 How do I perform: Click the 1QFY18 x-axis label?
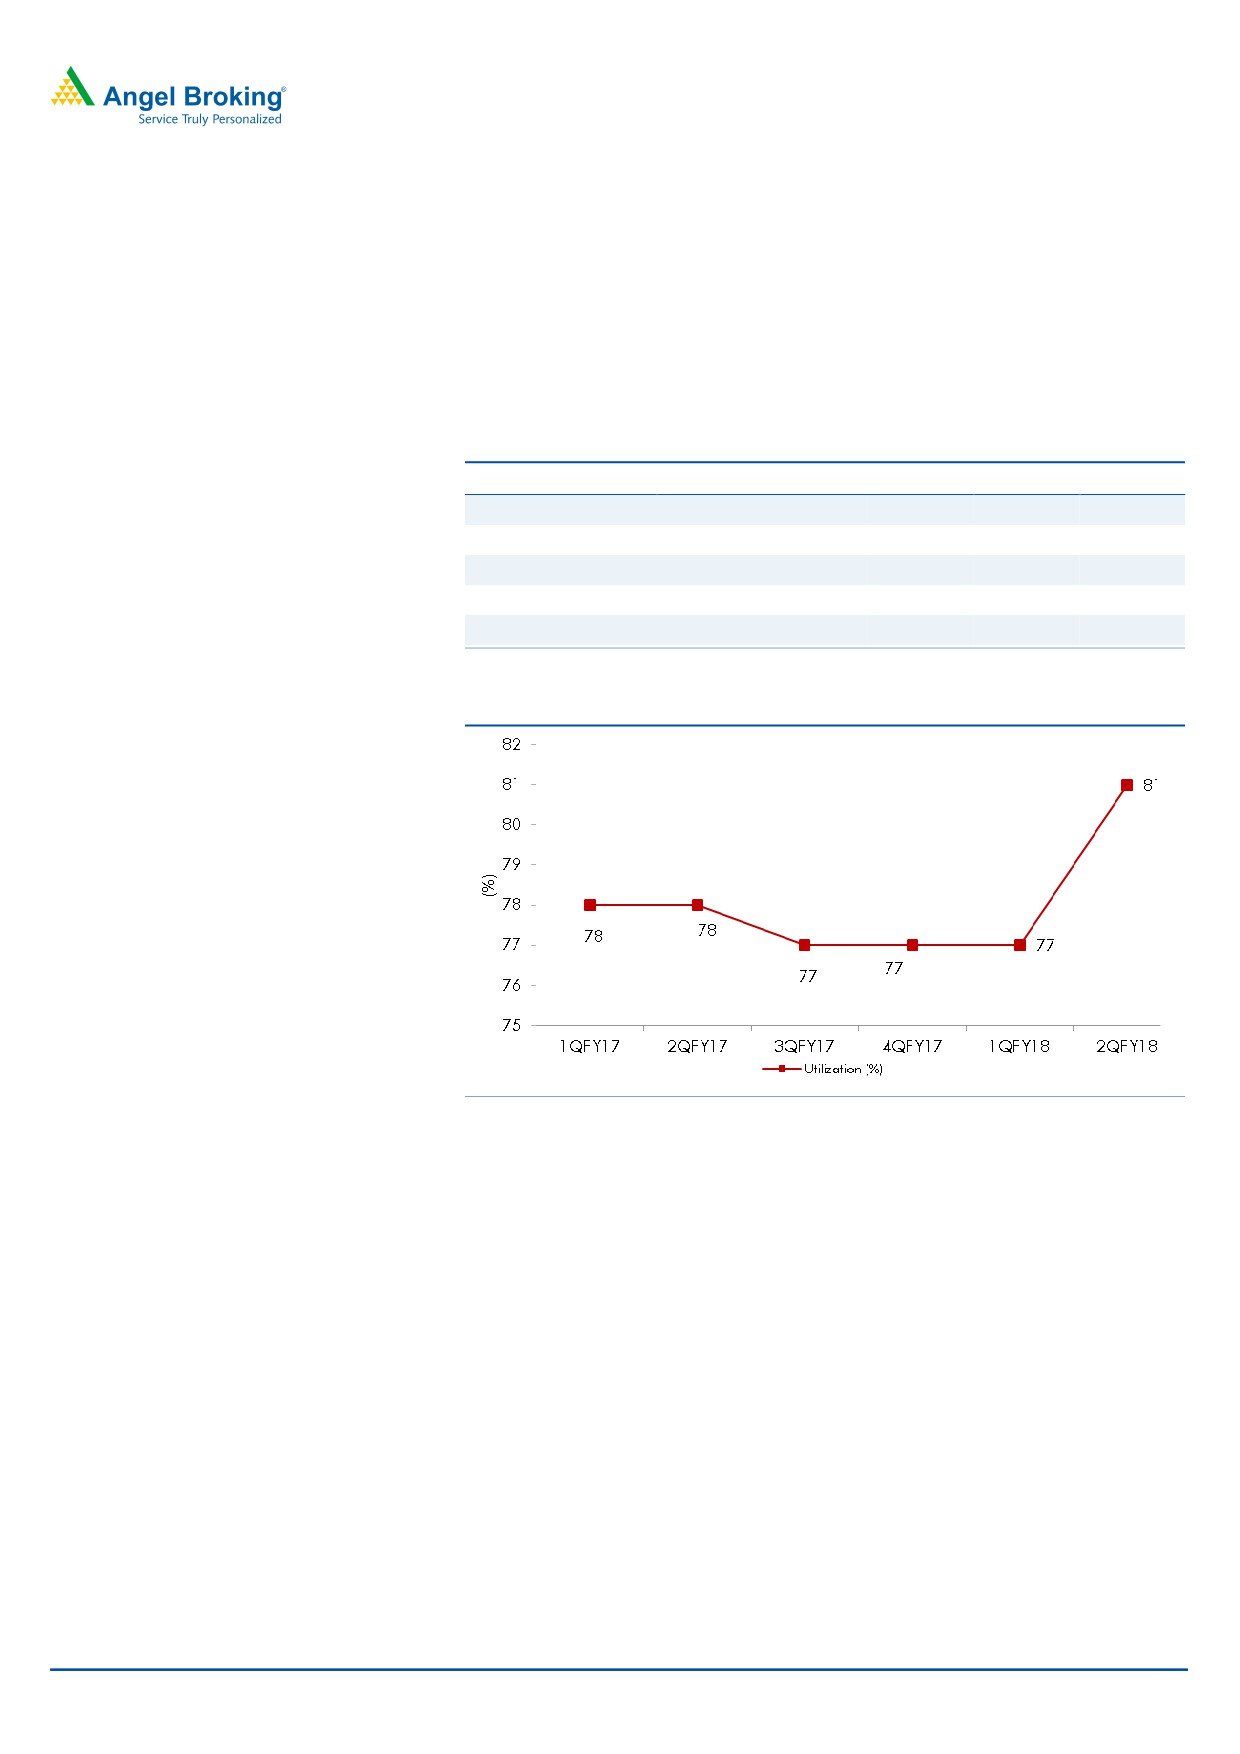coord(1019,1046)
